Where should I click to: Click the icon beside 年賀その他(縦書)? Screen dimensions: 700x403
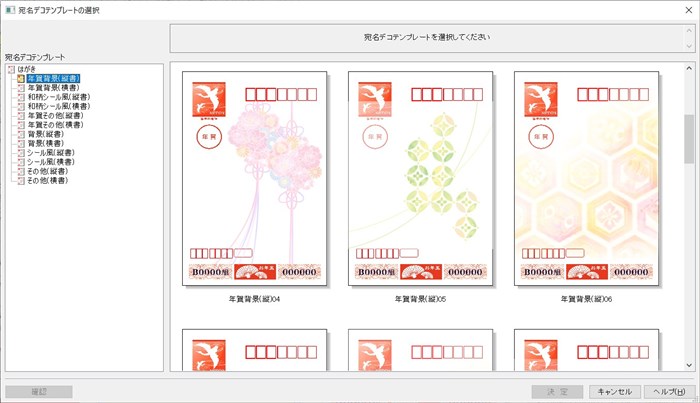click(x=21, y=115)
